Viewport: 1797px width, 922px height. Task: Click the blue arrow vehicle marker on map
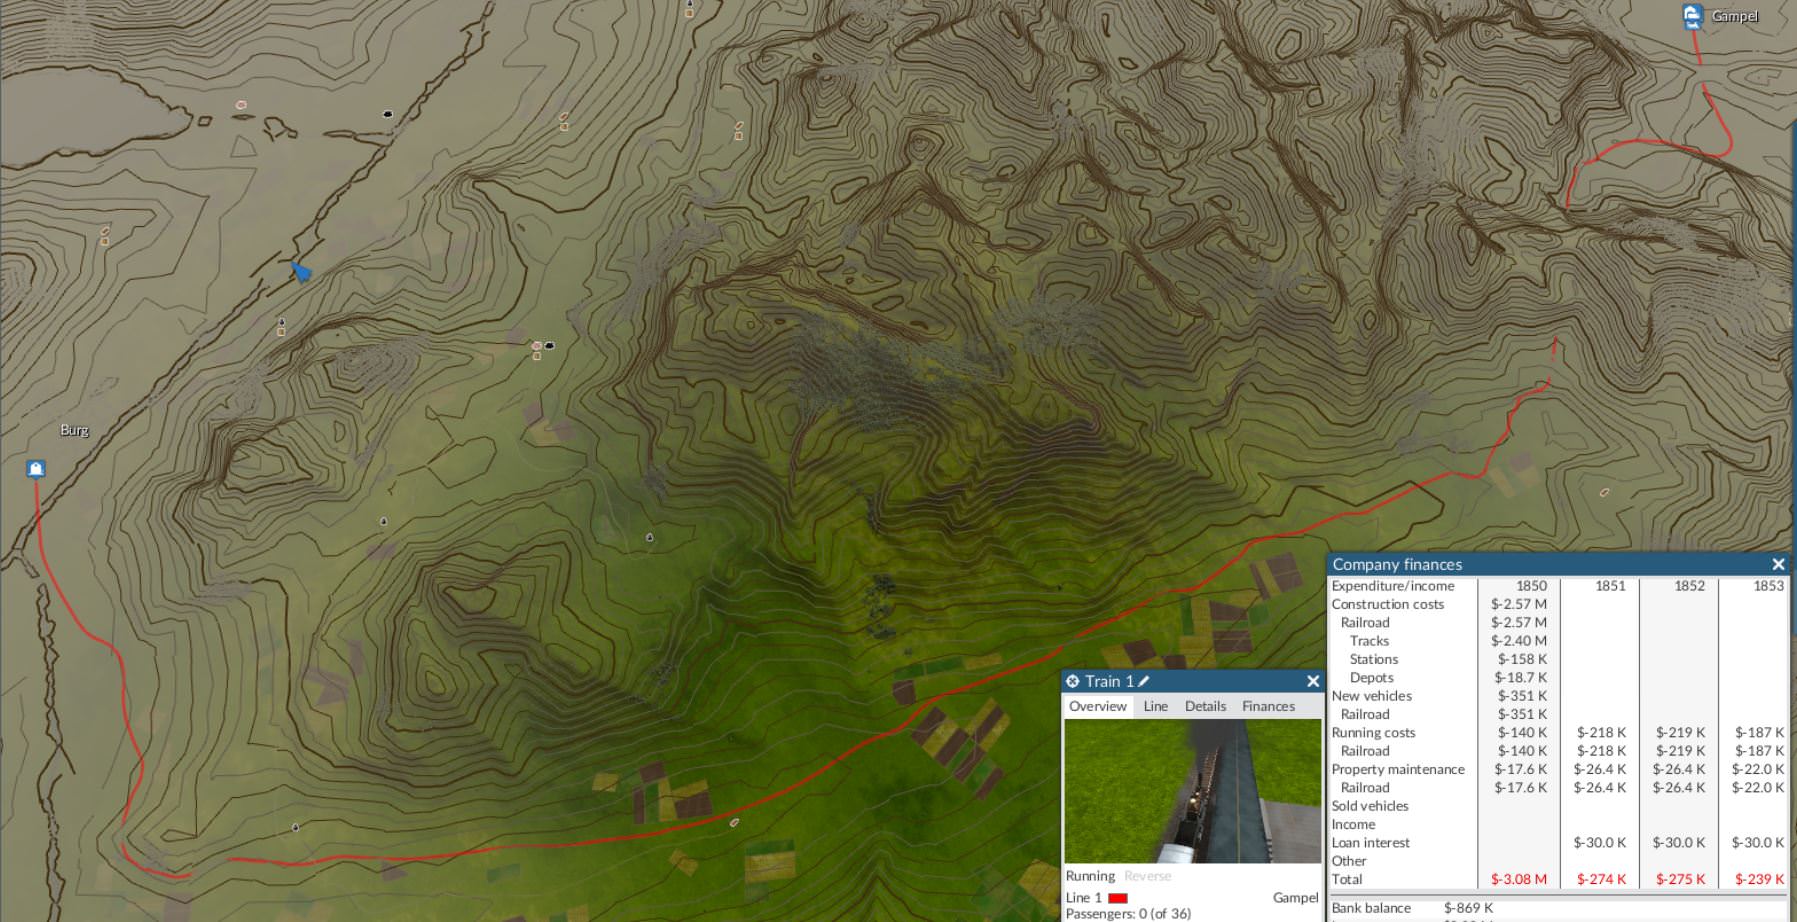click(301, 271)
